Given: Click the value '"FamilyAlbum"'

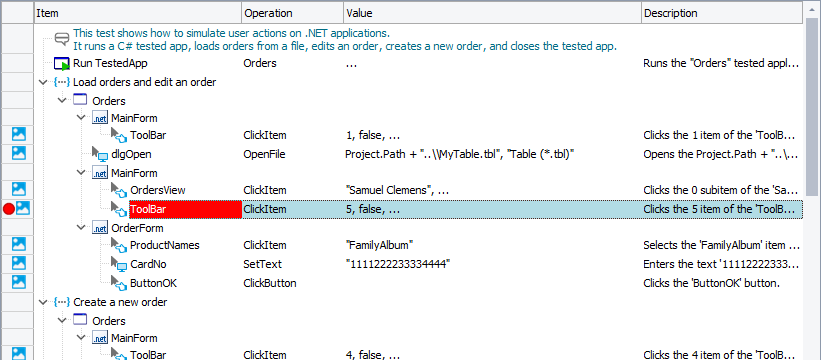Looking at the screenshot, I should click(x=380, y=245).
